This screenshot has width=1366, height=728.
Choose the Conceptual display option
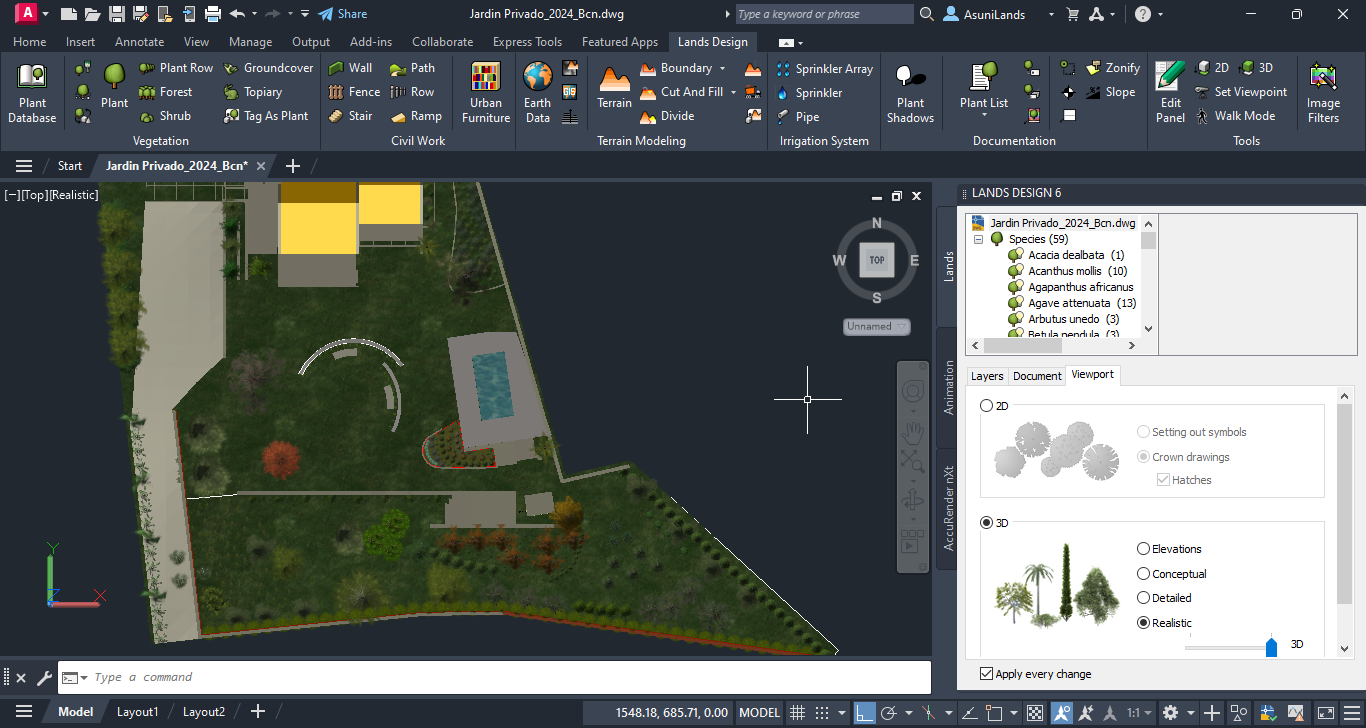[1144, 574]
